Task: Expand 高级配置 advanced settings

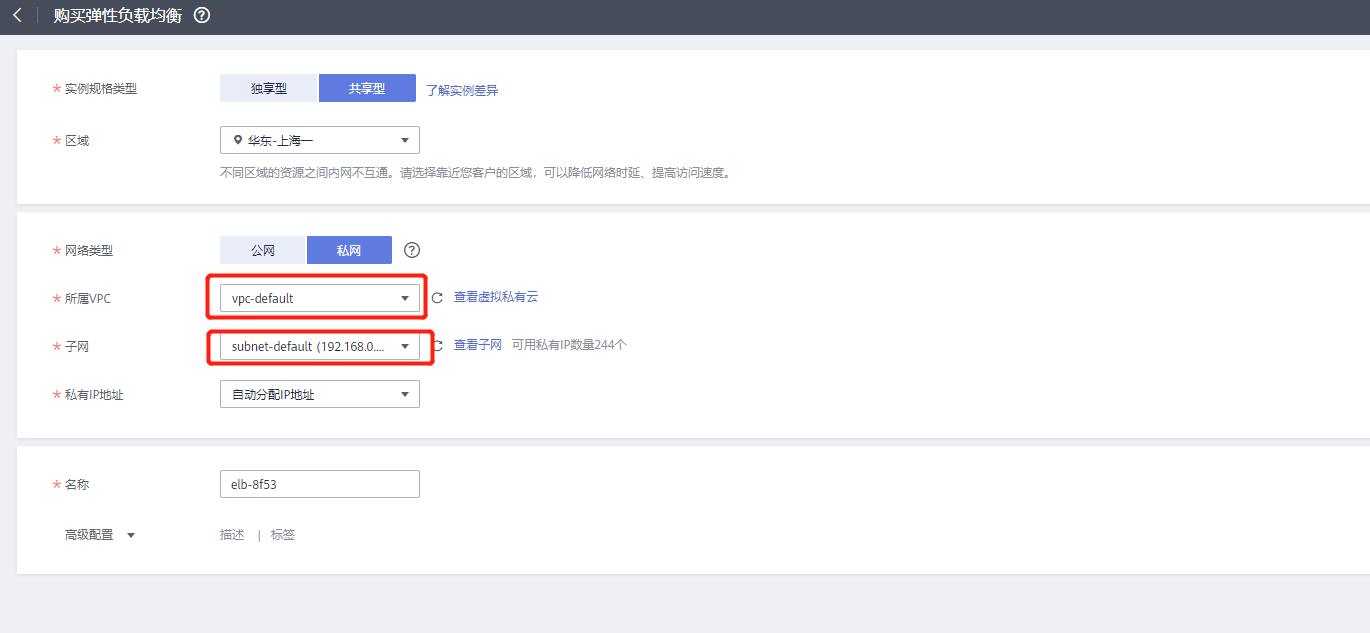Action: [x=100, y=535]
